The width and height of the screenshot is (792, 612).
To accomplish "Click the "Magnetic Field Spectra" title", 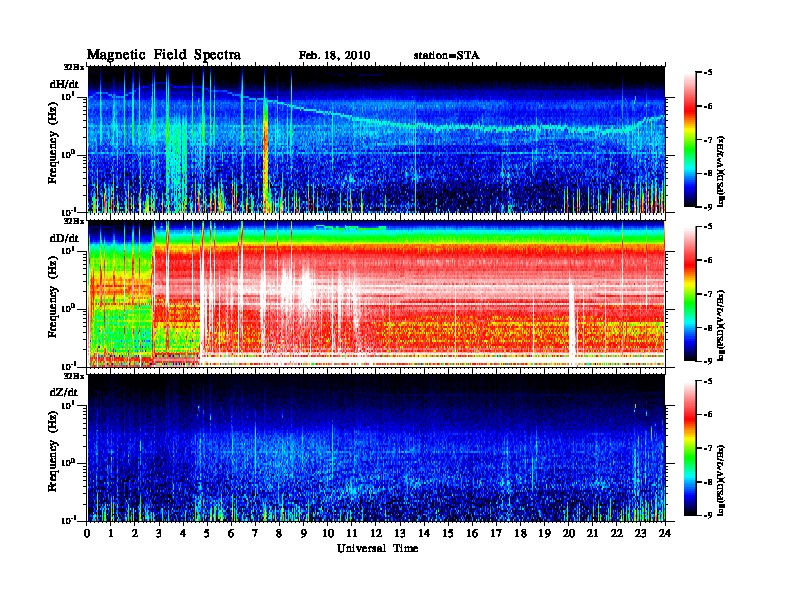I will [x=164, y=55].
